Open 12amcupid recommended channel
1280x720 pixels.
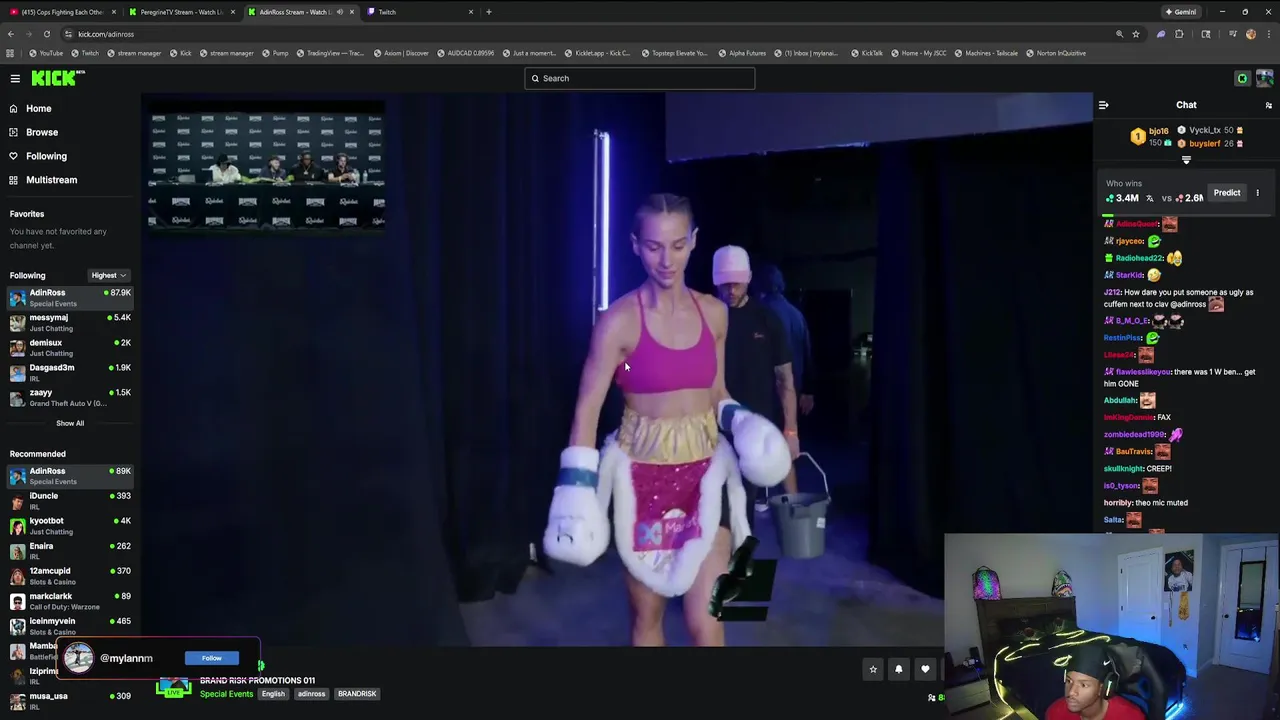(x=70, y=575)
